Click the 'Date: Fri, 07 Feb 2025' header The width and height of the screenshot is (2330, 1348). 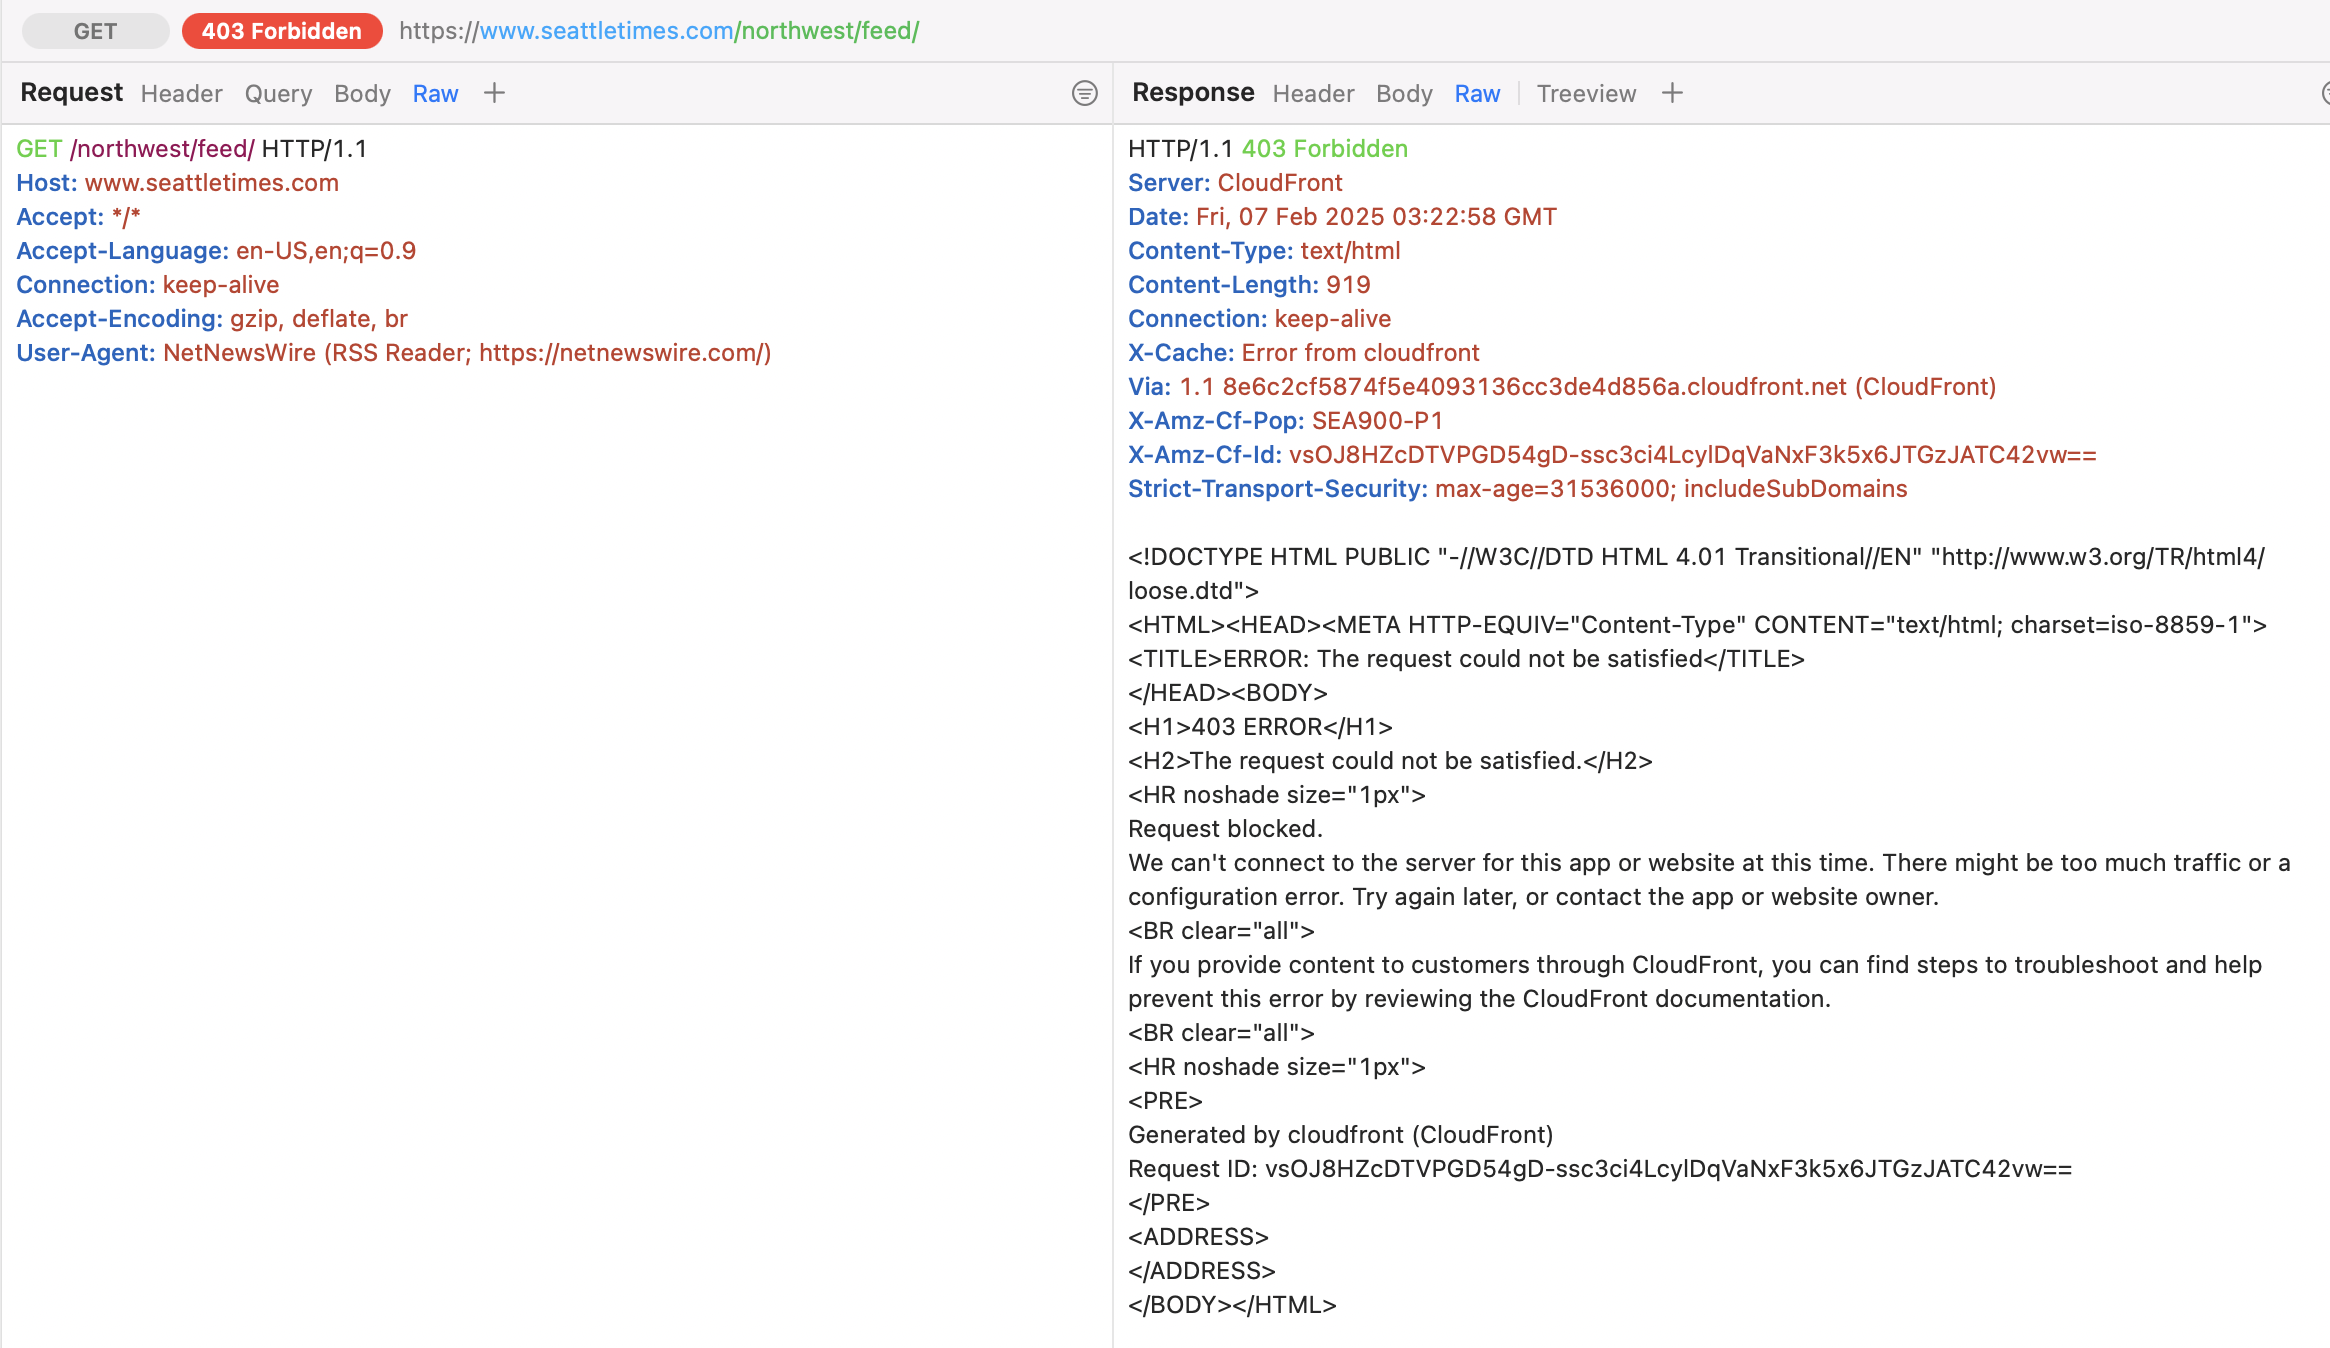pos(1342,217)
